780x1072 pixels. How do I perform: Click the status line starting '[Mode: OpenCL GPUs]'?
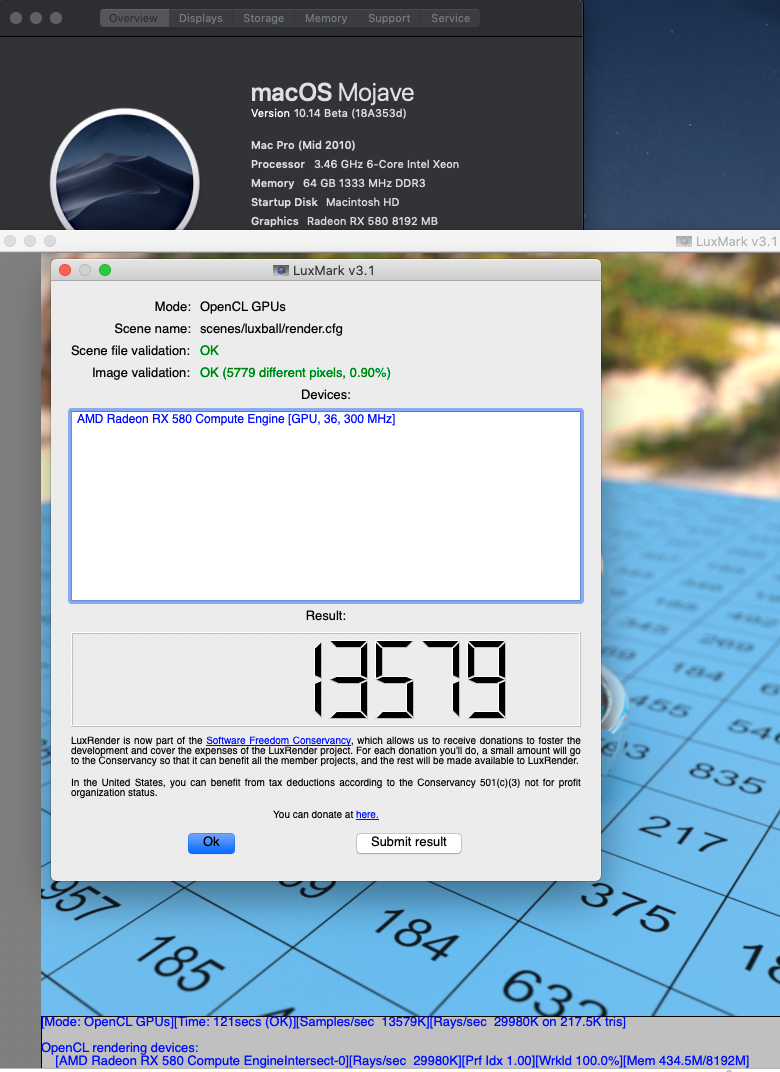(333, 1022)
